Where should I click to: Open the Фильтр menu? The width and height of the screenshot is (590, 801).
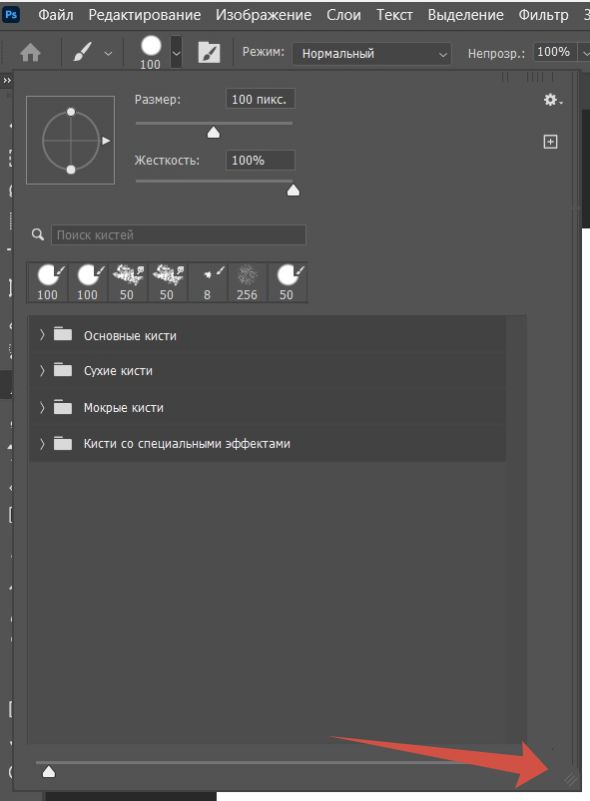tap(544, 15)
